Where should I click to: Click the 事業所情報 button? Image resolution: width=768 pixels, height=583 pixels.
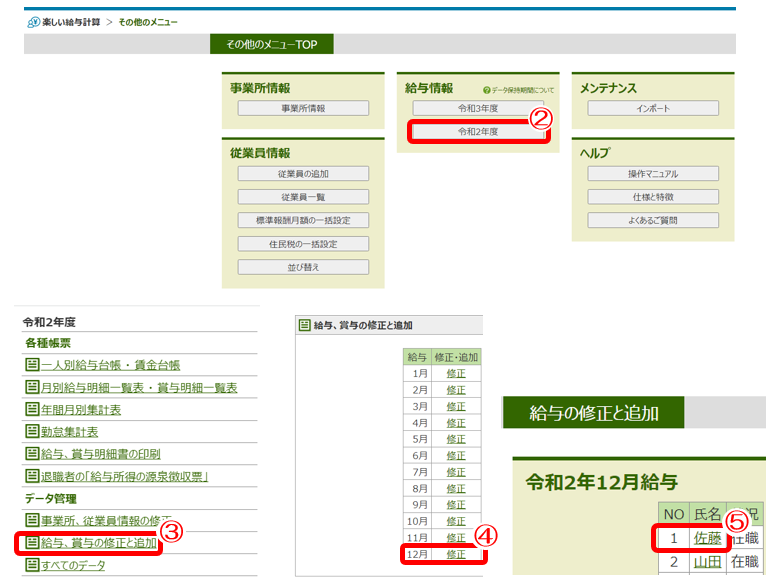coord(303,108)
